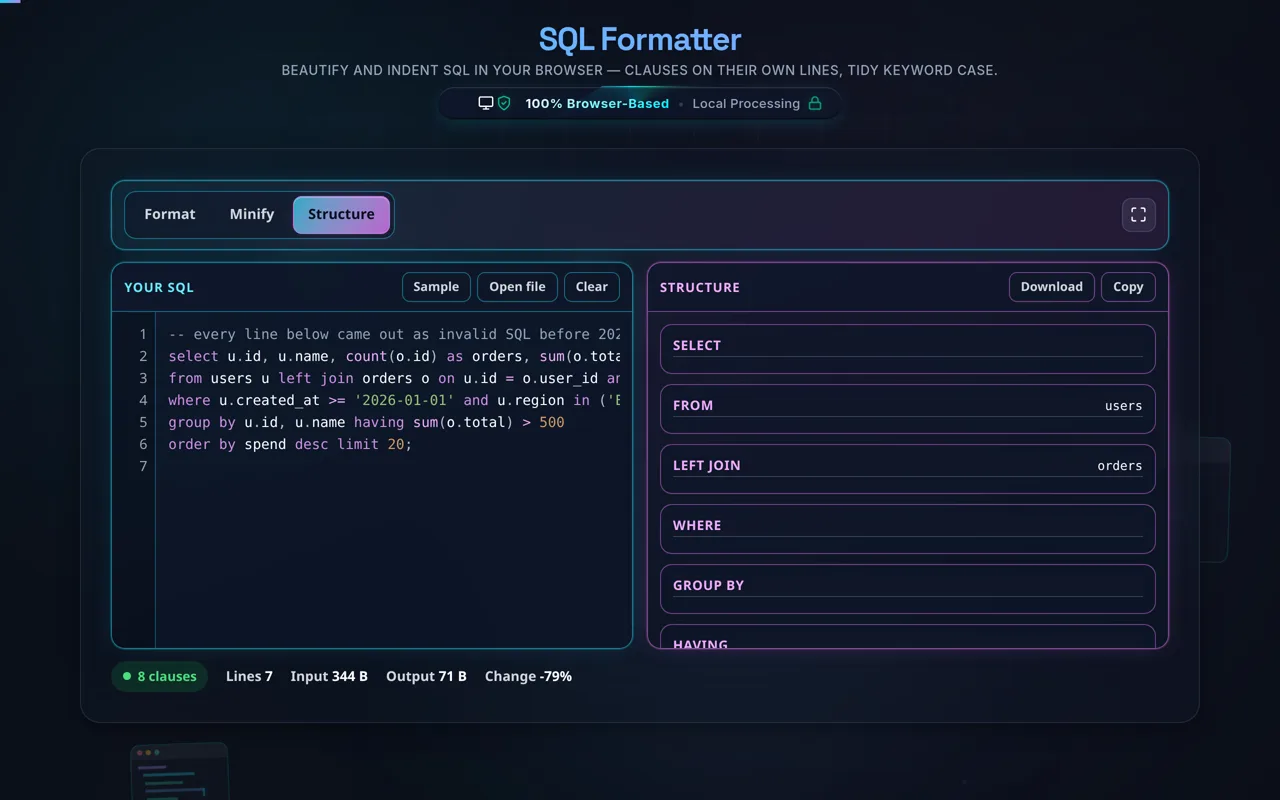Clear the SQL input
Viewport: 1280px width, 800px height.
(x=592, y=287)
